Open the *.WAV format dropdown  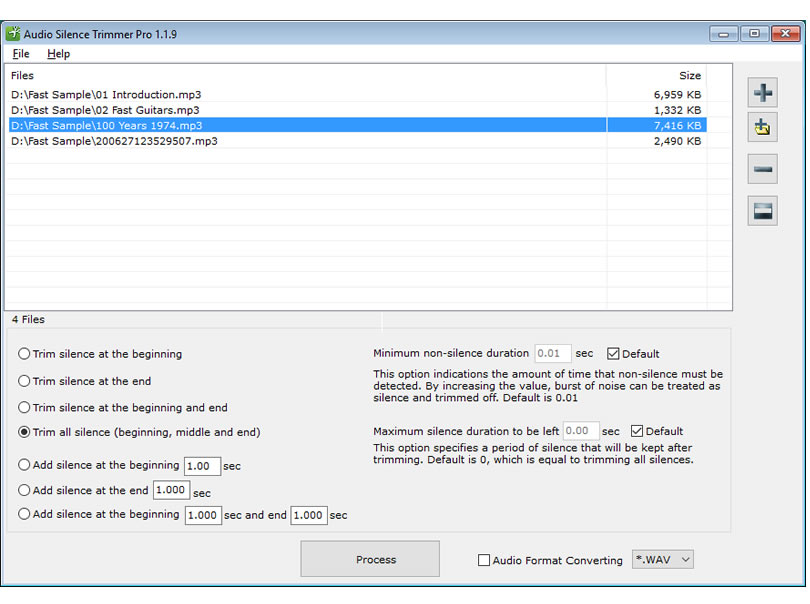tap(662, 560)
